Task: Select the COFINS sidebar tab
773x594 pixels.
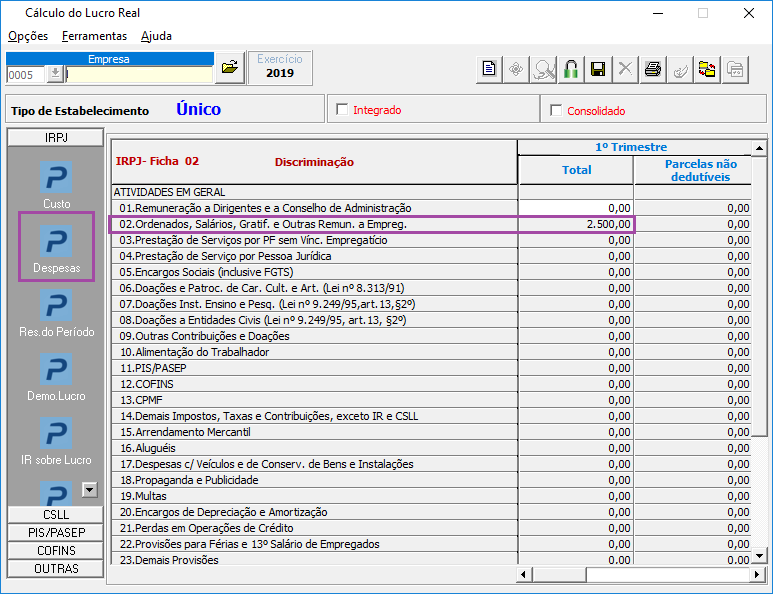Action: point(56,551)
